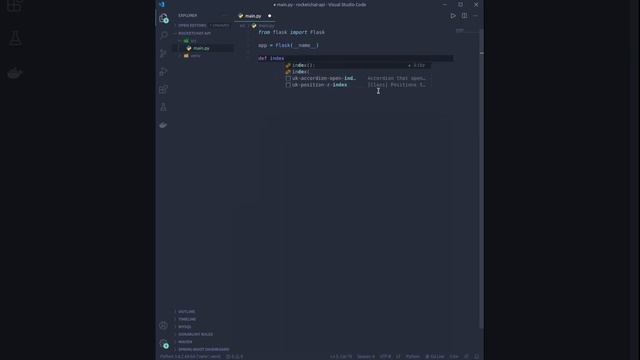Expand the Open Editors section
This screenshot has height=360, width=640.
tap(192, 25)
